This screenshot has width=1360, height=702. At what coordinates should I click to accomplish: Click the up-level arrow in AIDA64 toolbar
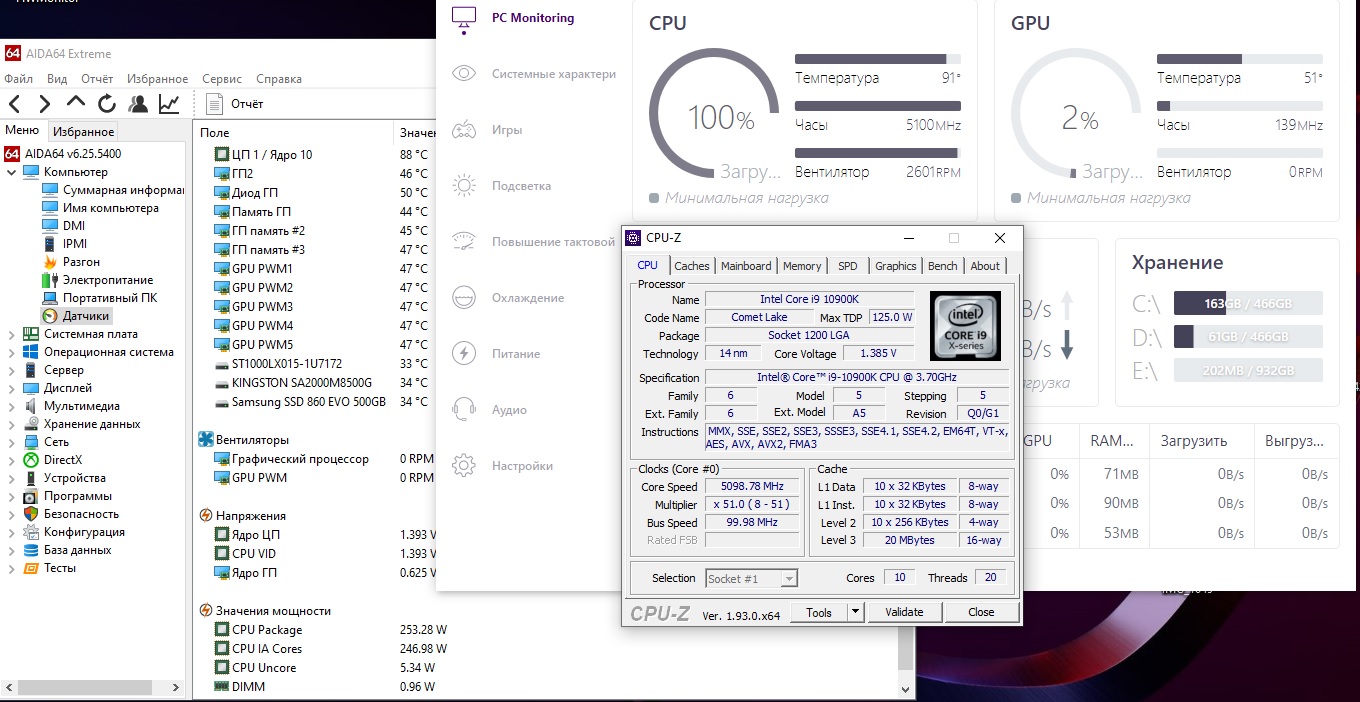click(x=76, y=102)
